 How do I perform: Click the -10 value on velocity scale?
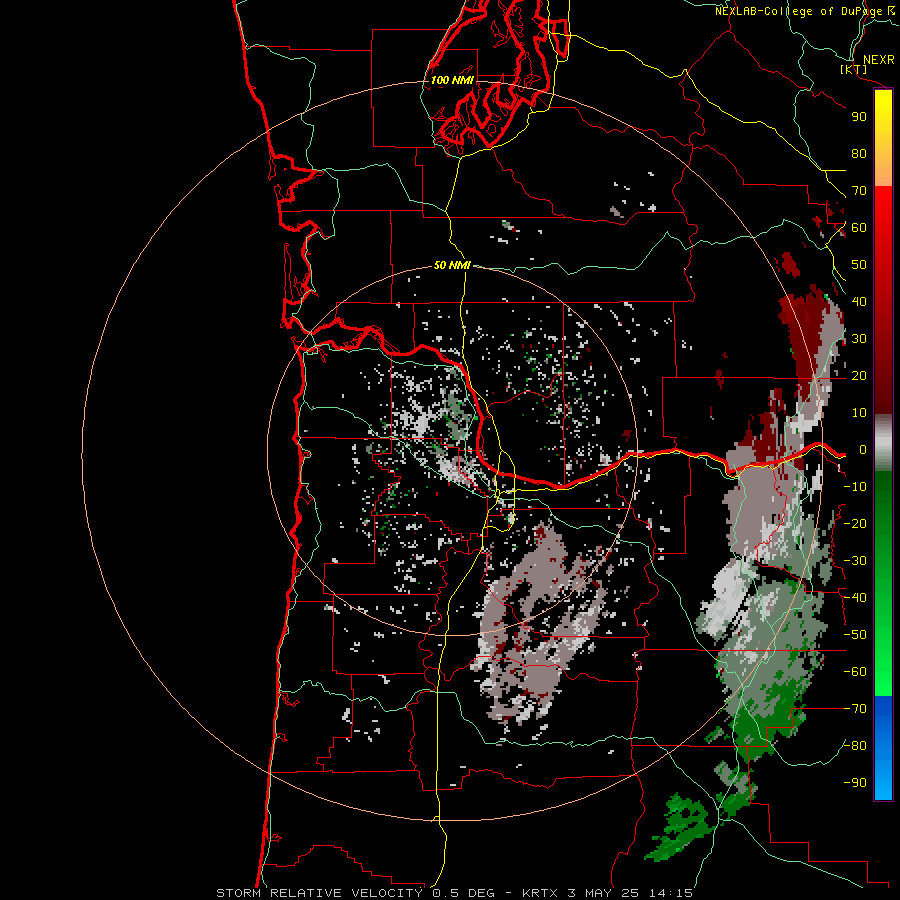(x=855, y=487)
